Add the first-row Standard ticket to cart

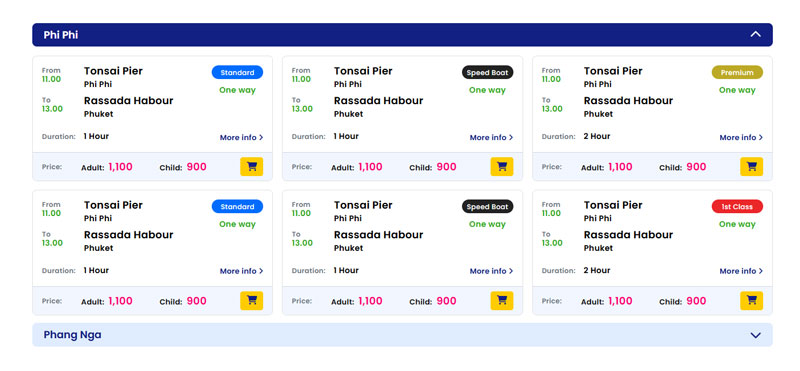tap(252, 166)
